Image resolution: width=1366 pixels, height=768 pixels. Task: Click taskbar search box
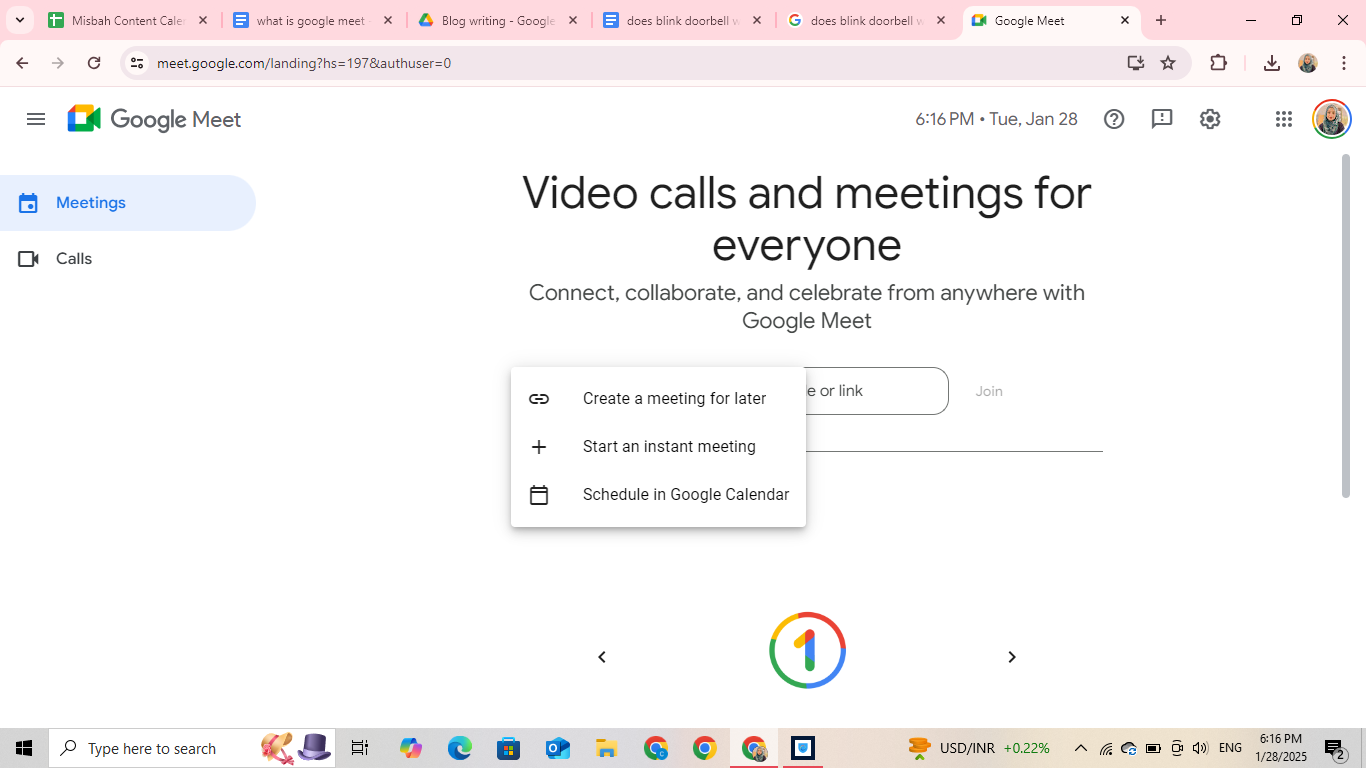pos(192,748)
